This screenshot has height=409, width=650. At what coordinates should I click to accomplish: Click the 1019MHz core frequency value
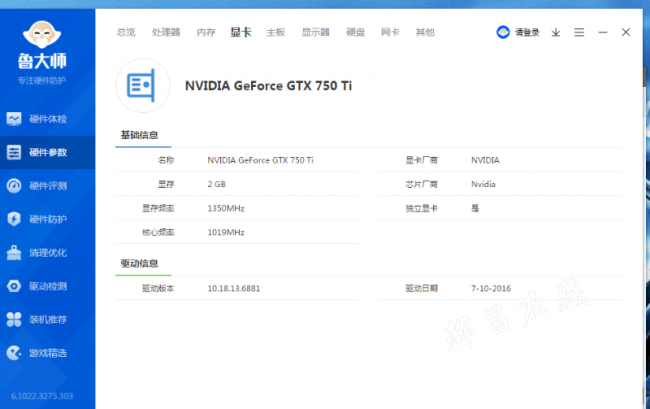pyautogui.click(x=226, y=232)
